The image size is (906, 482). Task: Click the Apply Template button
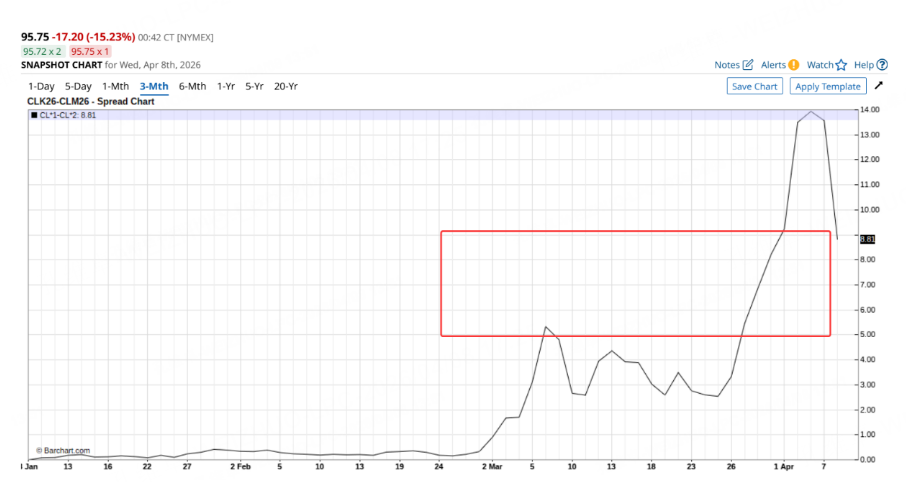[x=828, y=86]
